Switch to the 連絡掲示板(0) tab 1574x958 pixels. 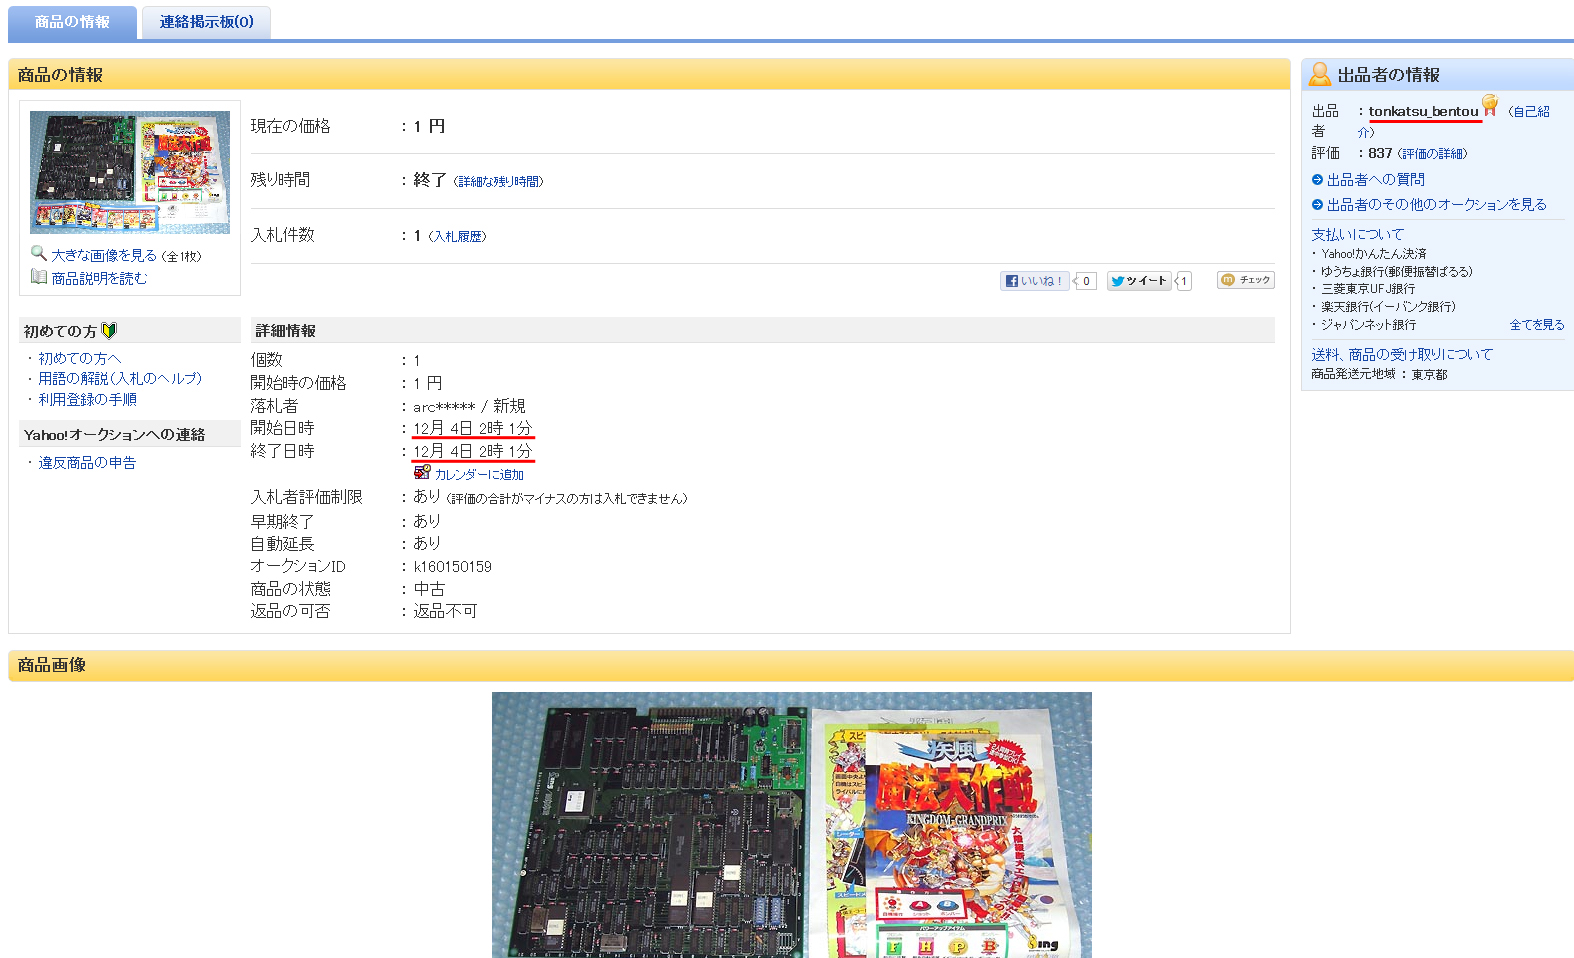(x=206, y=22)
